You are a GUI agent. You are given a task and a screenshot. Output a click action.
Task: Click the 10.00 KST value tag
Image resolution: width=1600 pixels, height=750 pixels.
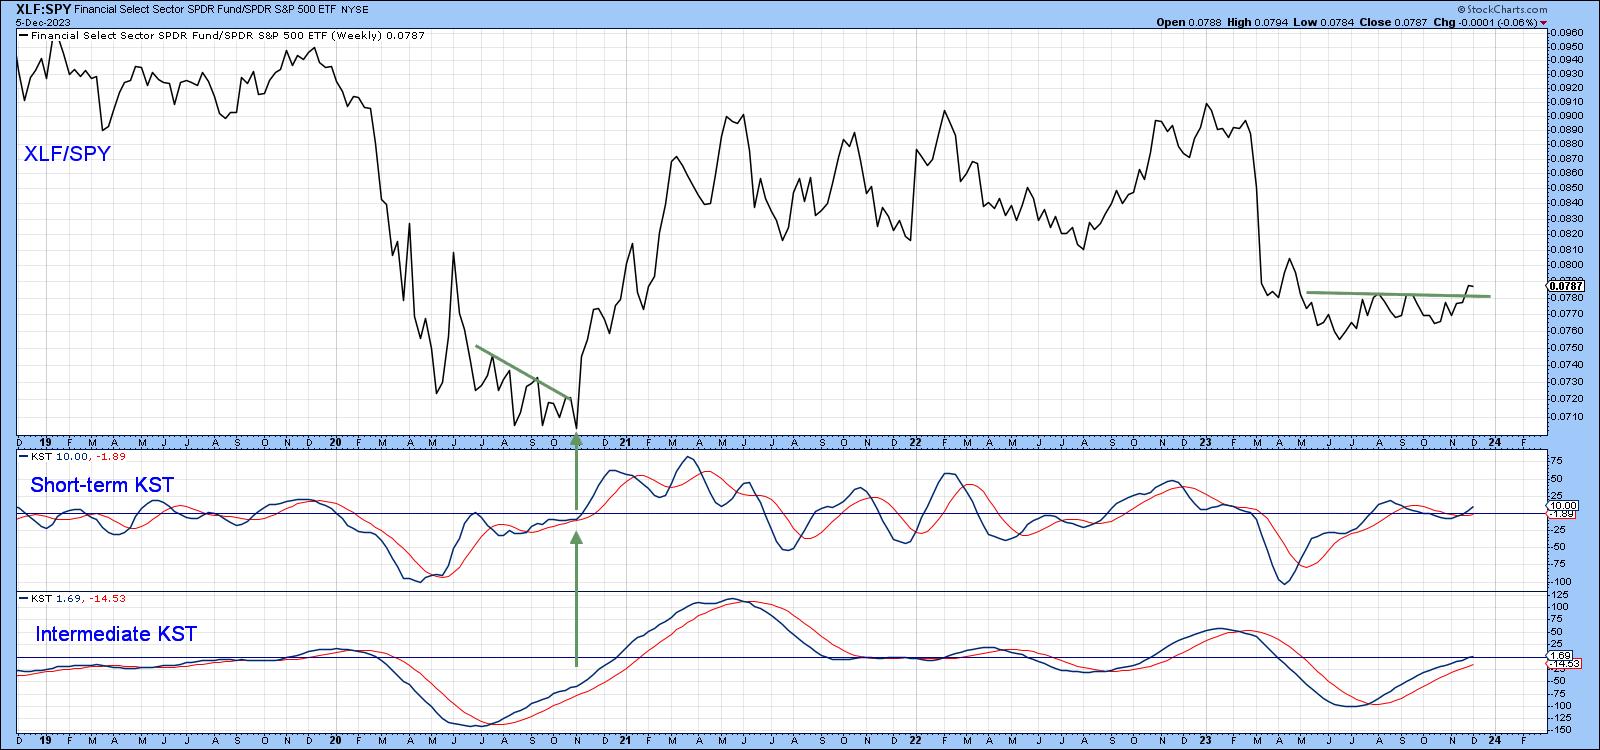pos(1563,506)
